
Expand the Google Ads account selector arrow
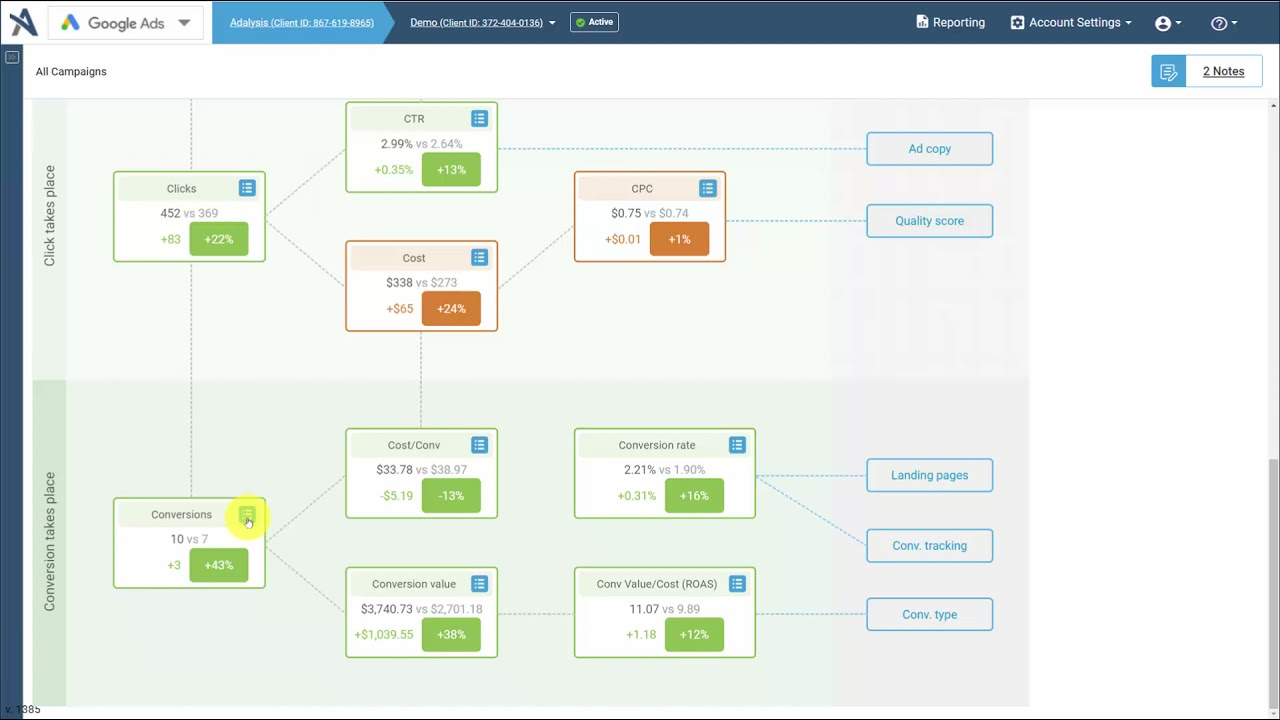(x=183, y=22)
